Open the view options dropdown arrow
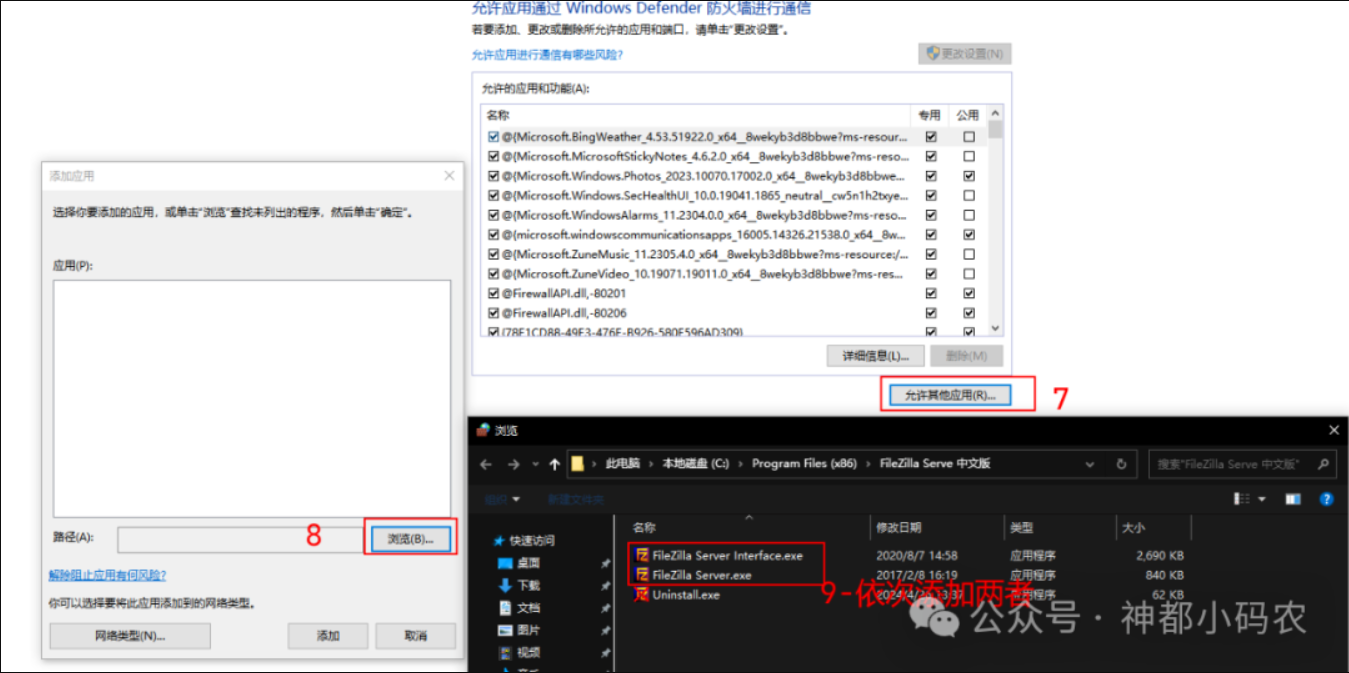The image size is (1349, 673). click(1262, 498)
